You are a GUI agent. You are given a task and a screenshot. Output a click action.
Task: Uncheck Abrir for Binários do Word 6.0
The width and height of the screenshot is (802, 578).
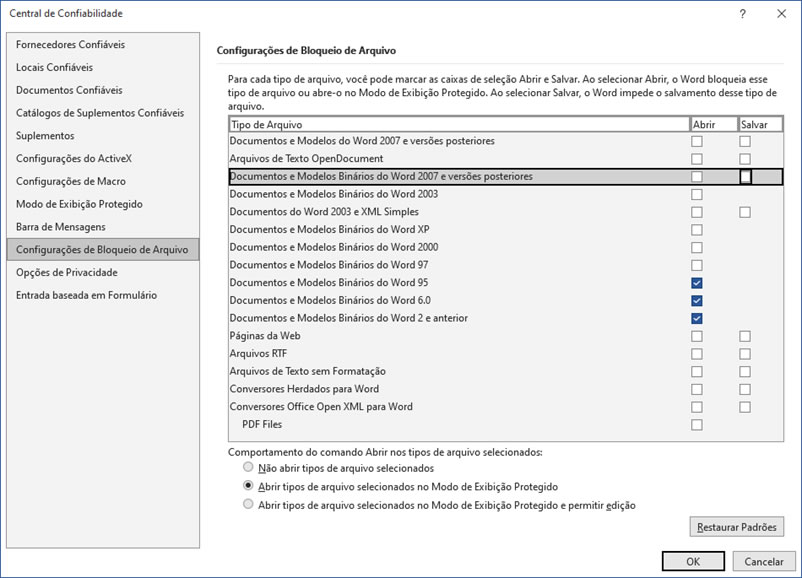coord(697,301)
